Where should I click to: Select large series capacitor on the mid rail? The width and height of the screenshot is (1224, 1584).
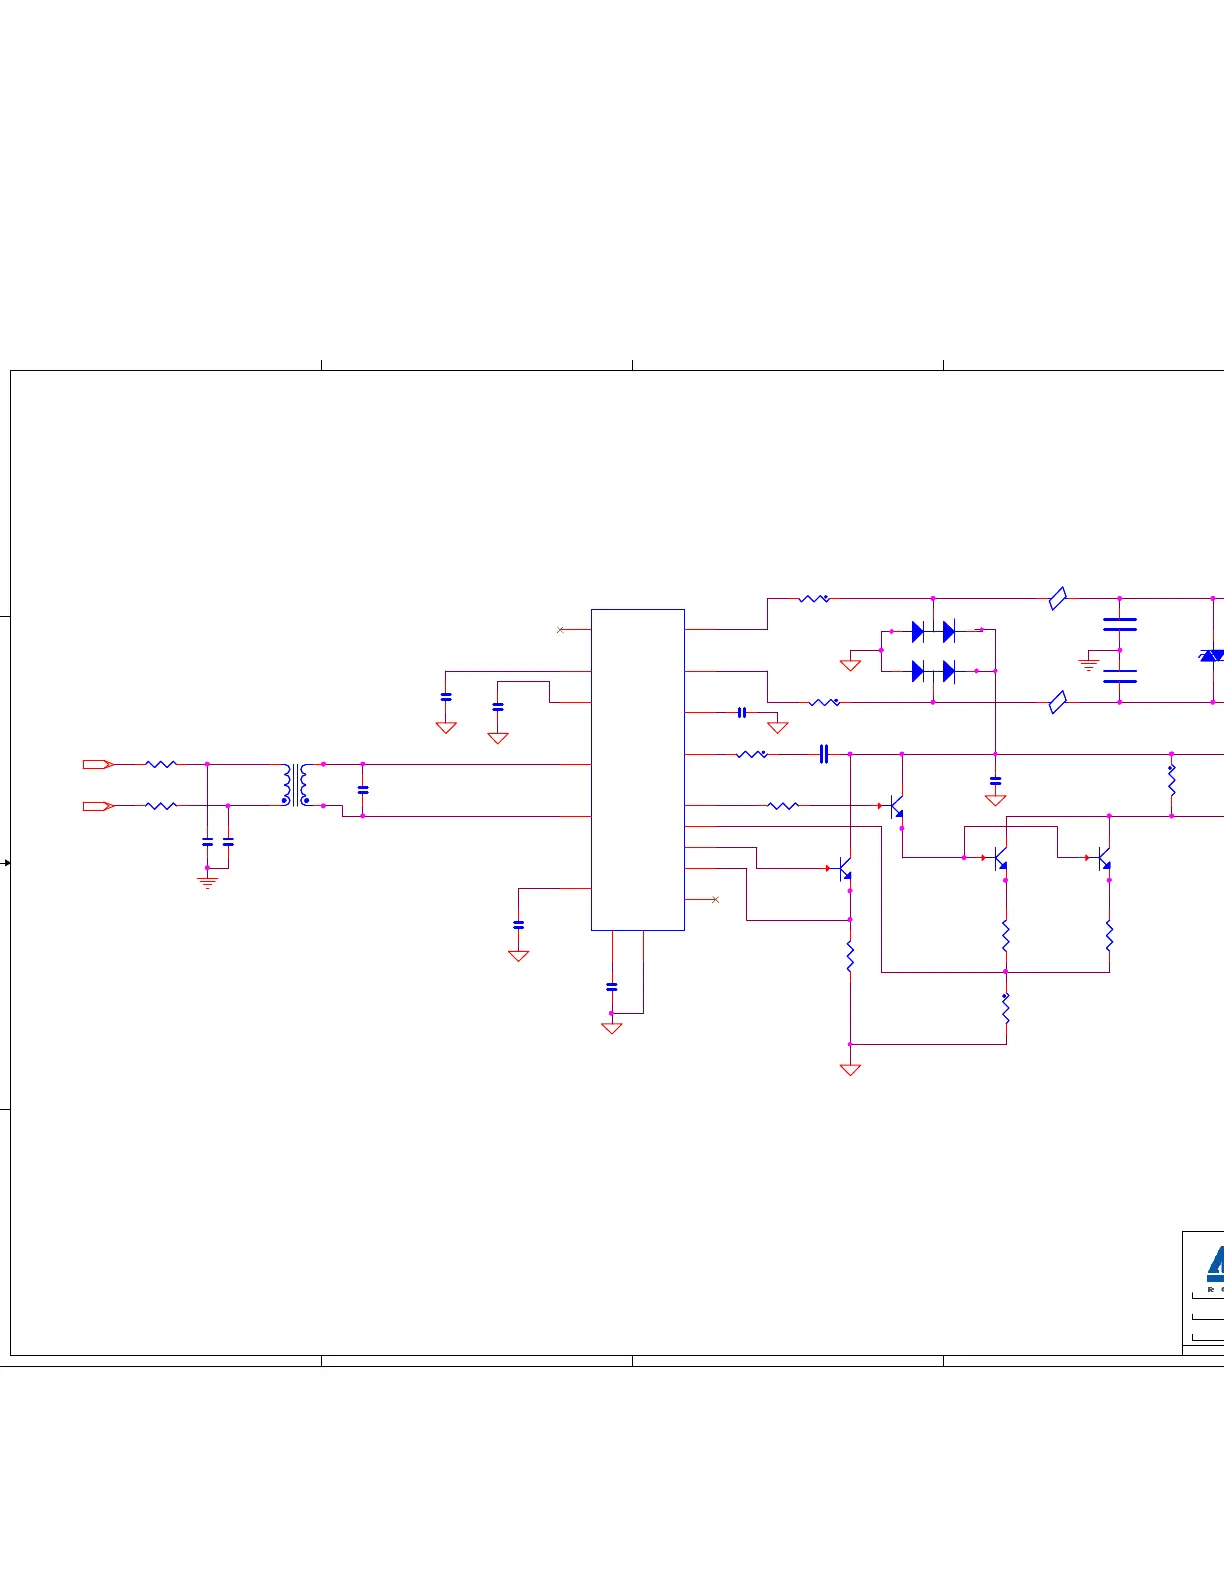pyautogui.click(x=824, y=754)
